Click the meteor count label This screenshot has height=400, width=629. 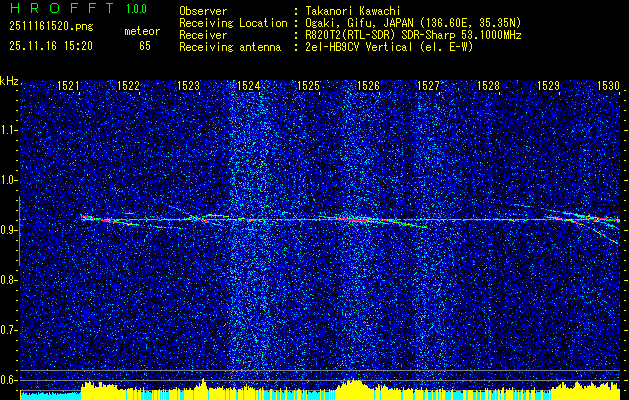pos(142,31)
